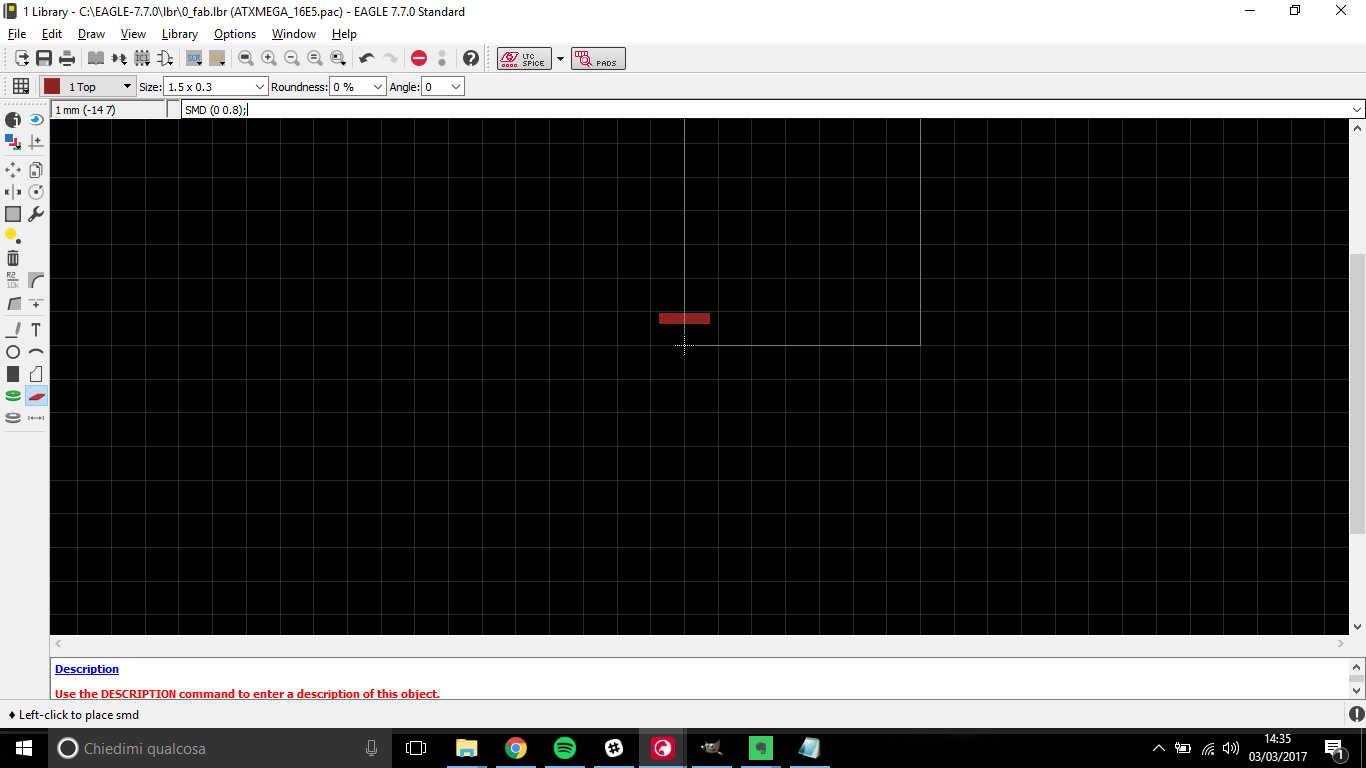Open the Options menu
This screenshot has height=768, width=1366.
coord(235,34)
